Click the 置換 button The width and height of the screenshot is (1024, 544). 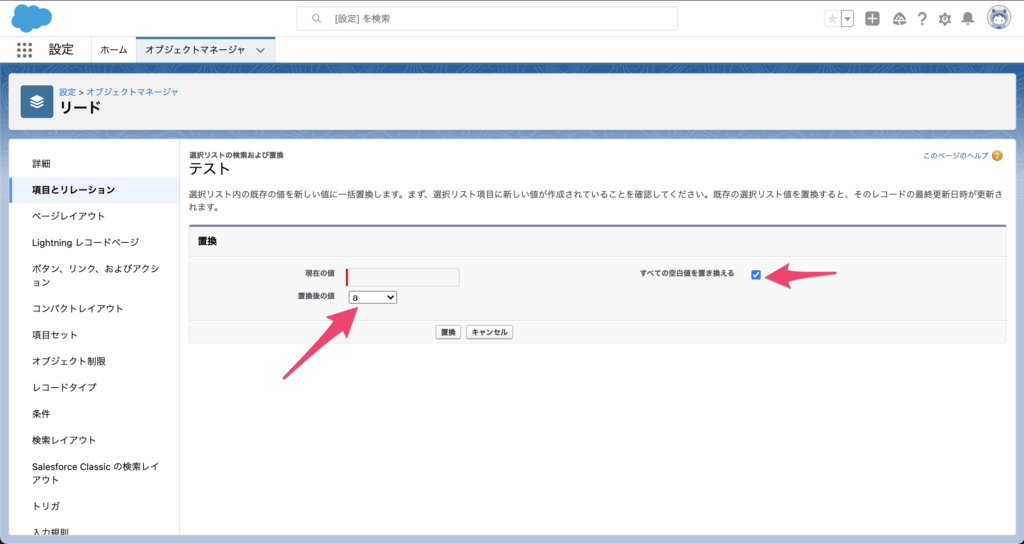point(448,332)
